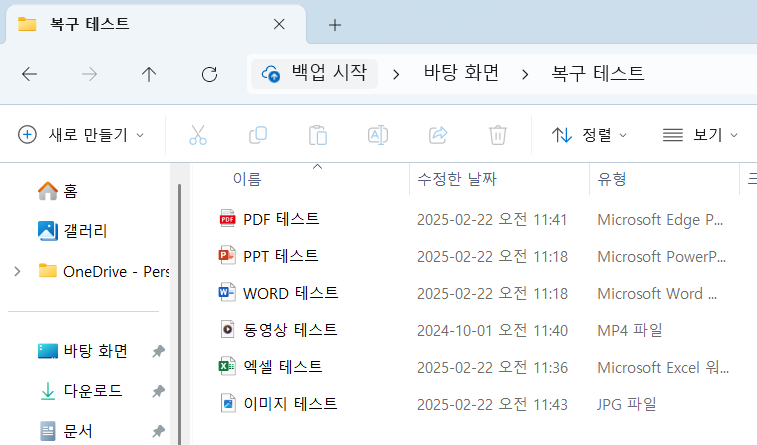Viewport: 757px width, 445px height.
Task: Click the date 2025-02-22 오전 11:43
Action: pyautogui.click(x=492, y=404)
